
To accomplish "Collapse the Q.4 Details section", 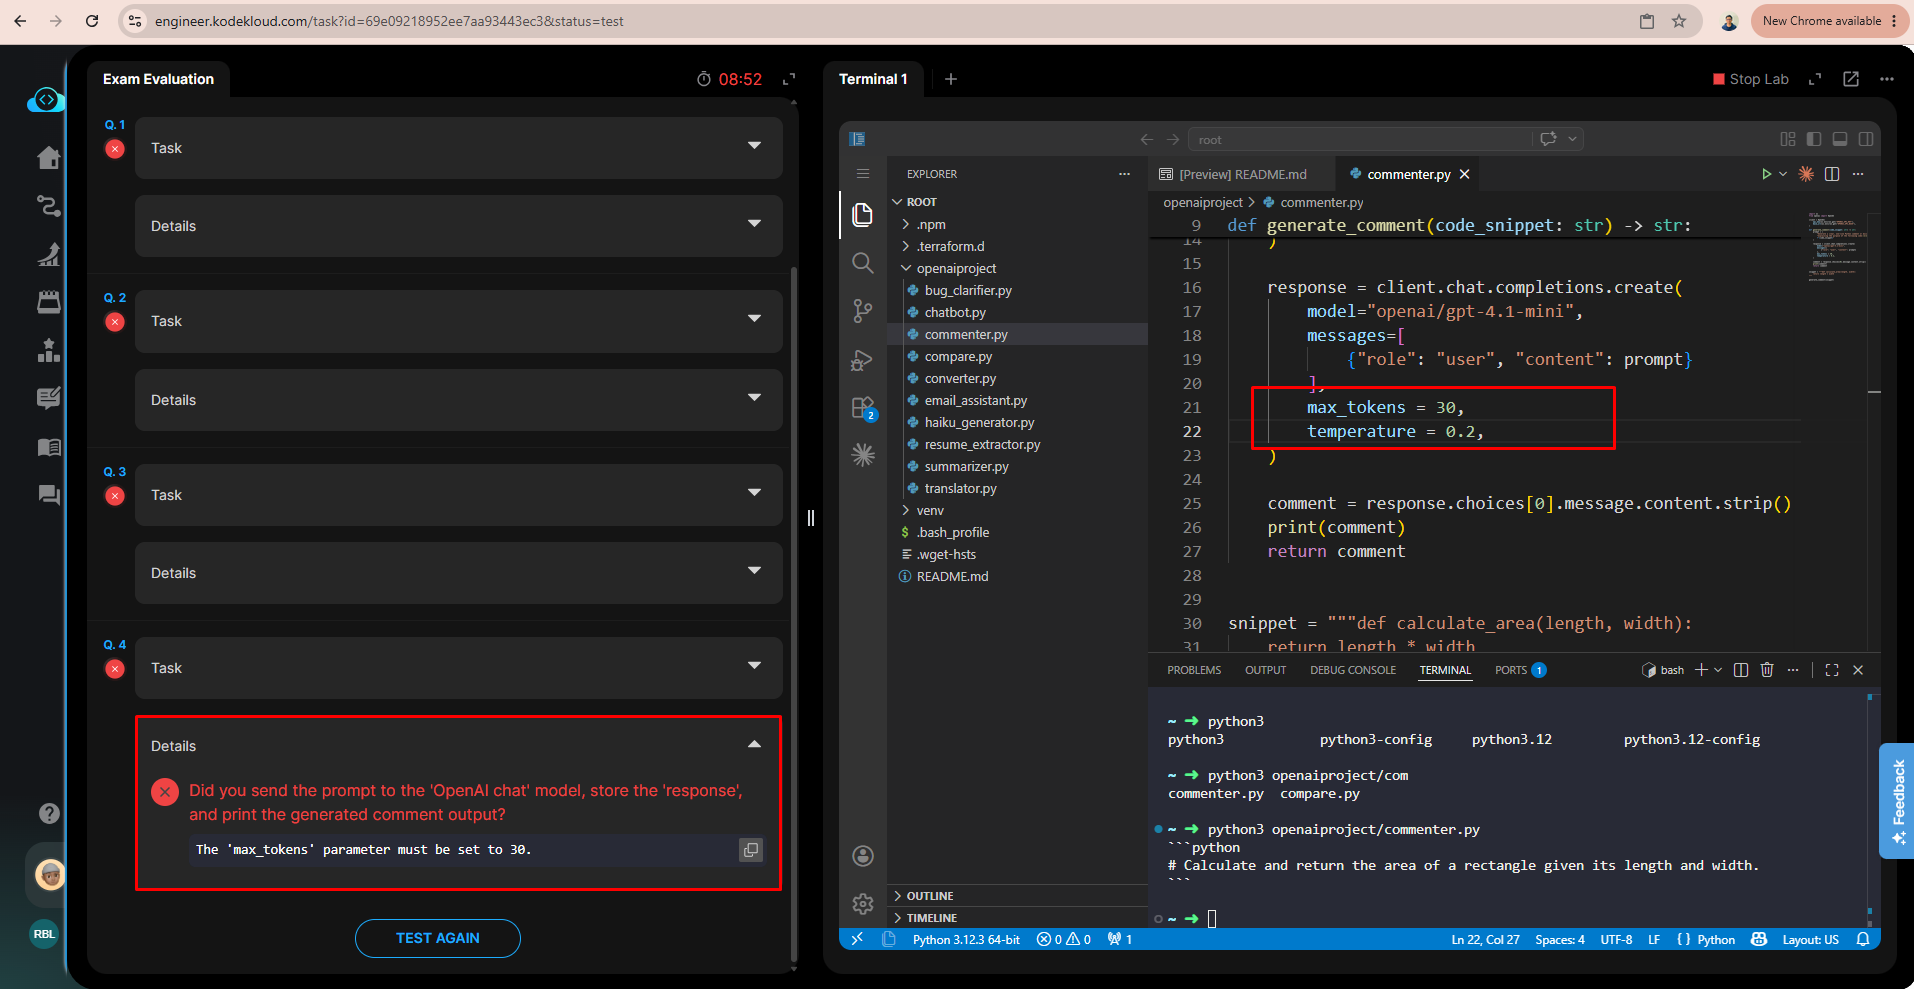I will click(x=754, y=745).
